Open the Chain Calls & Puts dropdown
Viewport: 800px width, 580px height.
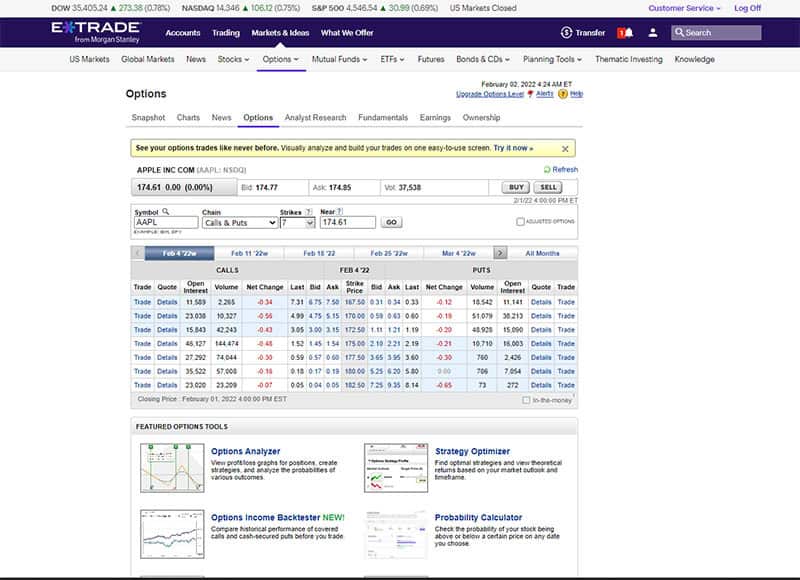click(239, 223)
